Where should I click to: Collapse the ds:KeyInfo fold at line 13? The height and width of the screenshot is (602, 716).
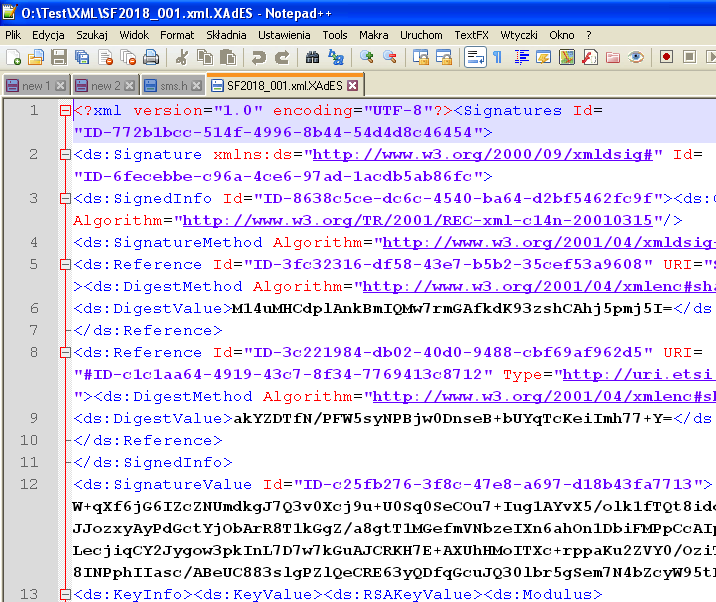65,594
